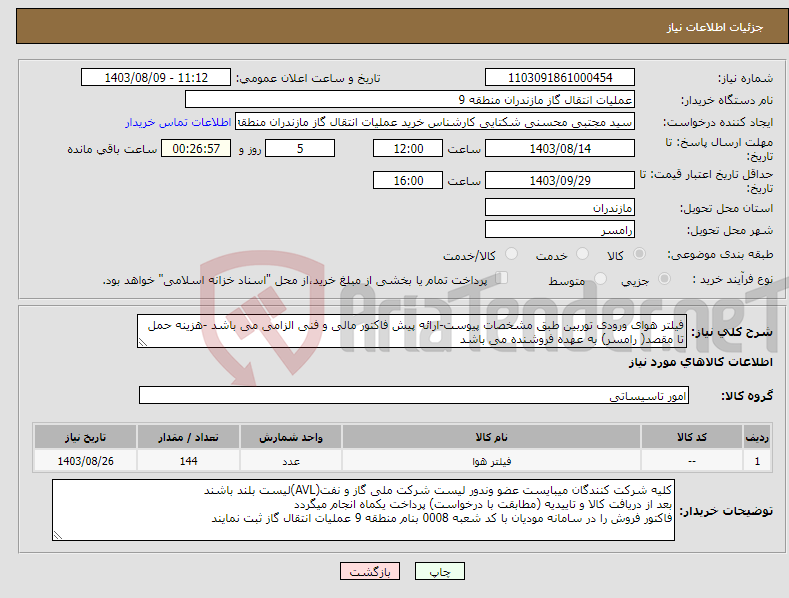
Task: Click the فیلتر هوا item name cell
Action: tap(491, 461)
